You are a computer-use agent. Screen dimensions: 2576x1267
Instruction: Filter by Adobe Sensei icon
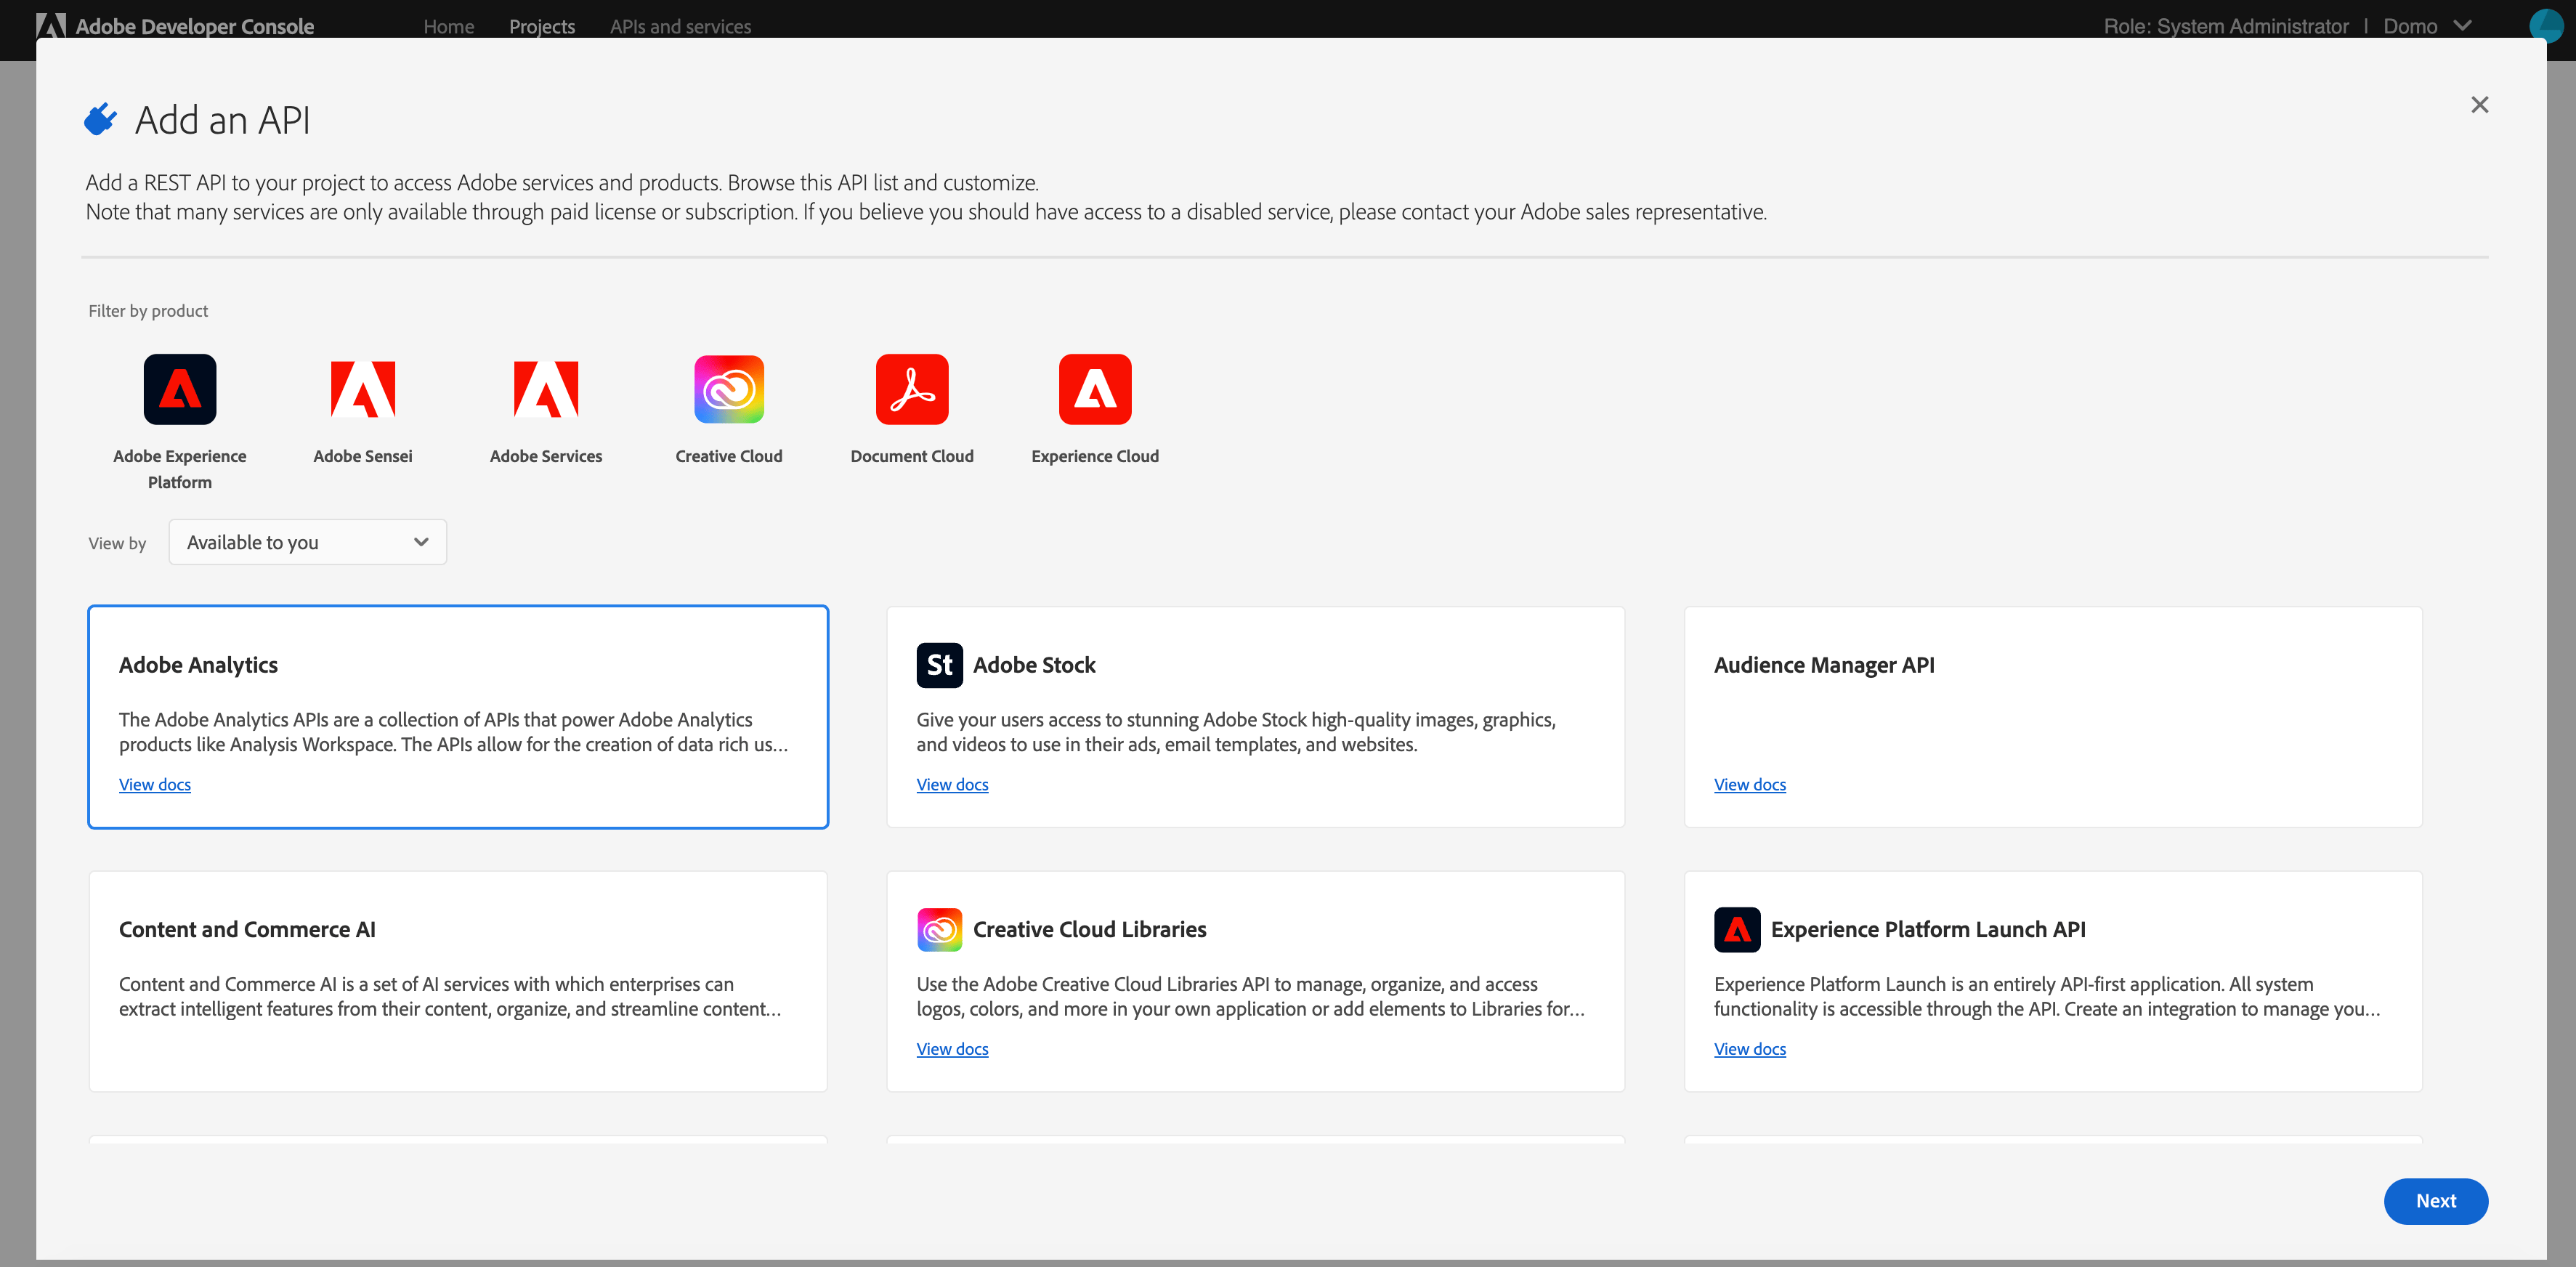[363, 389]
